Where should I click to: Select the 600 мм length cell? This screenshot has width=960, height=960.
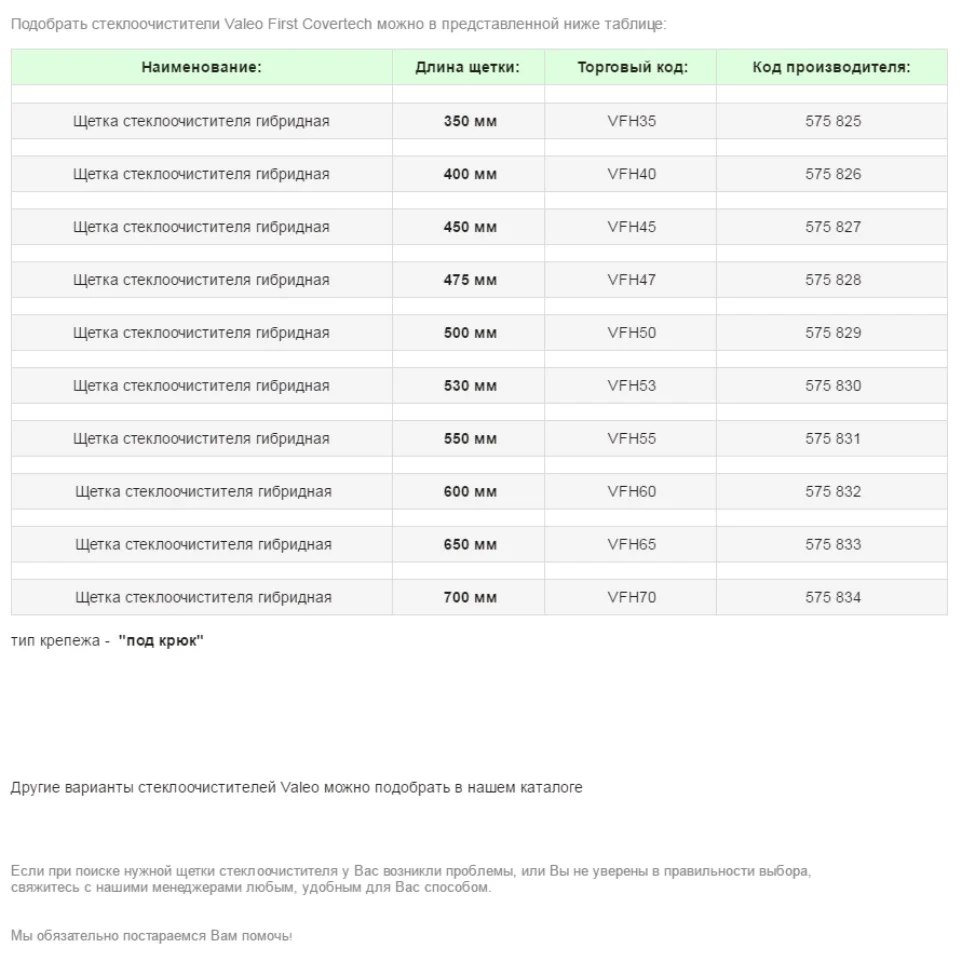(470, 492)
